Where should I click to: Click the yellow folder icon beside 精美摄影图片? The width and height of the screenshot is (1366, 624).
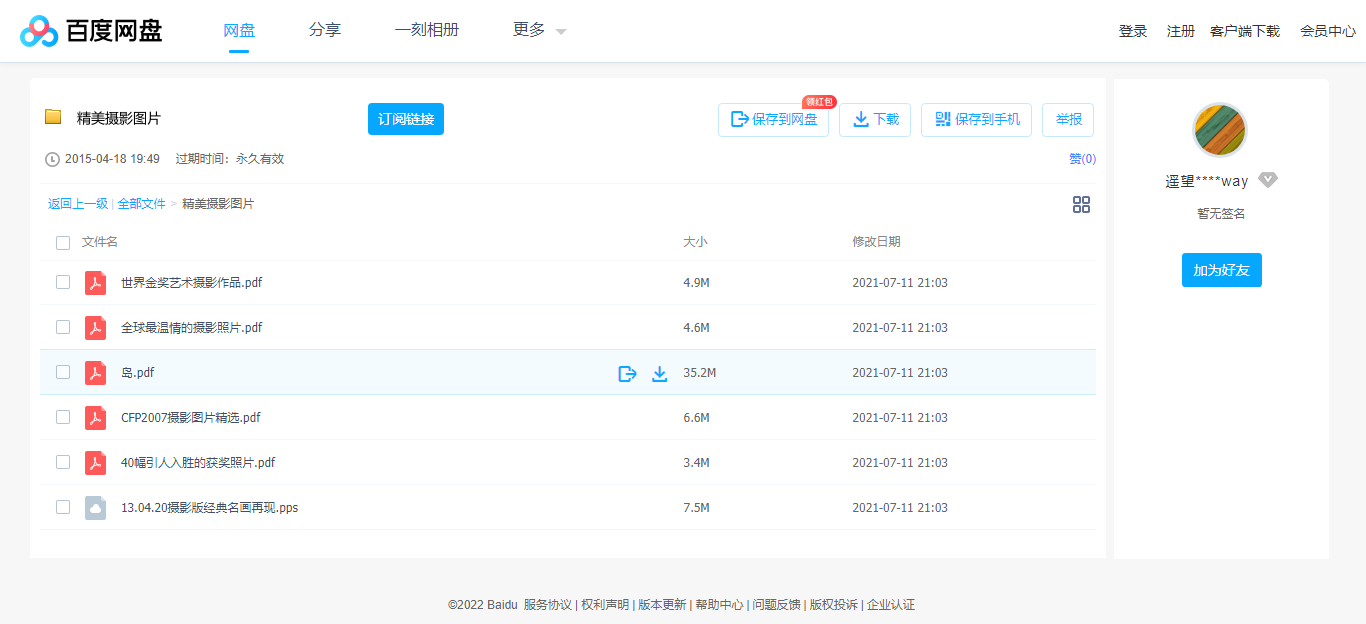[53, 118]
